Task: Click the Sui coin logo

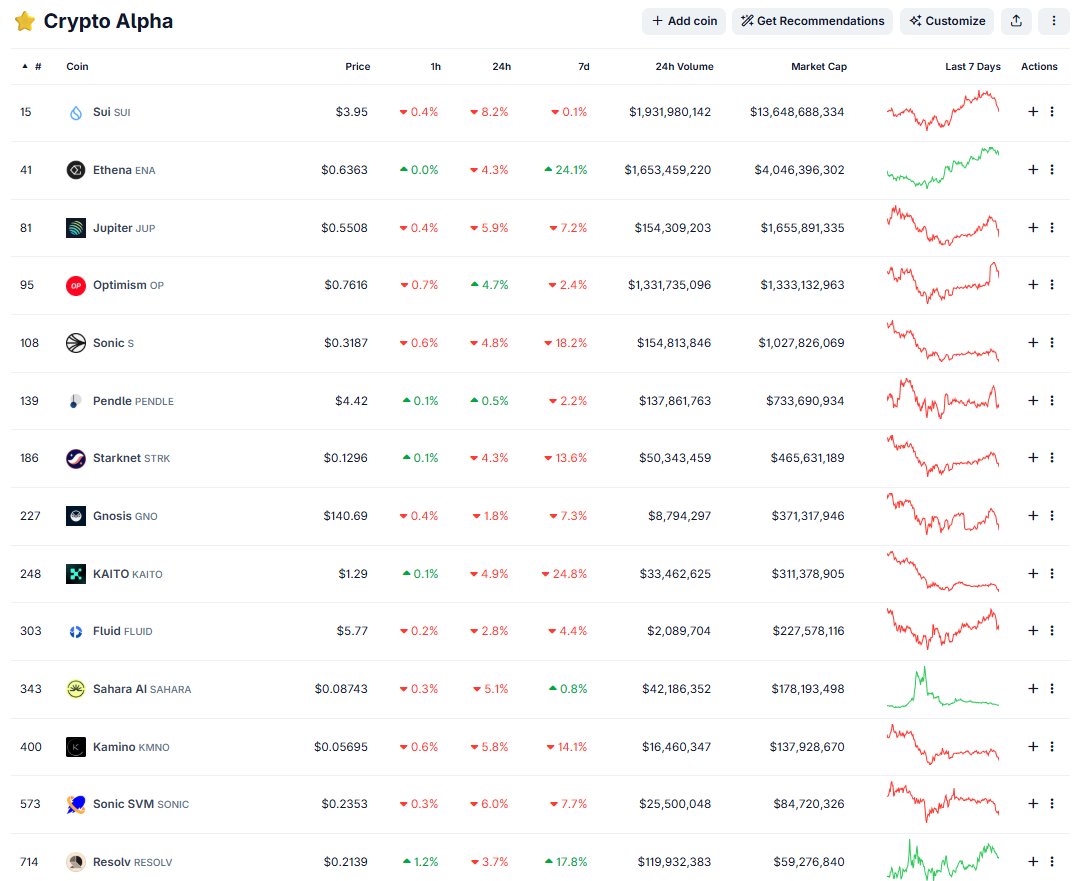Action: [76, 112]
